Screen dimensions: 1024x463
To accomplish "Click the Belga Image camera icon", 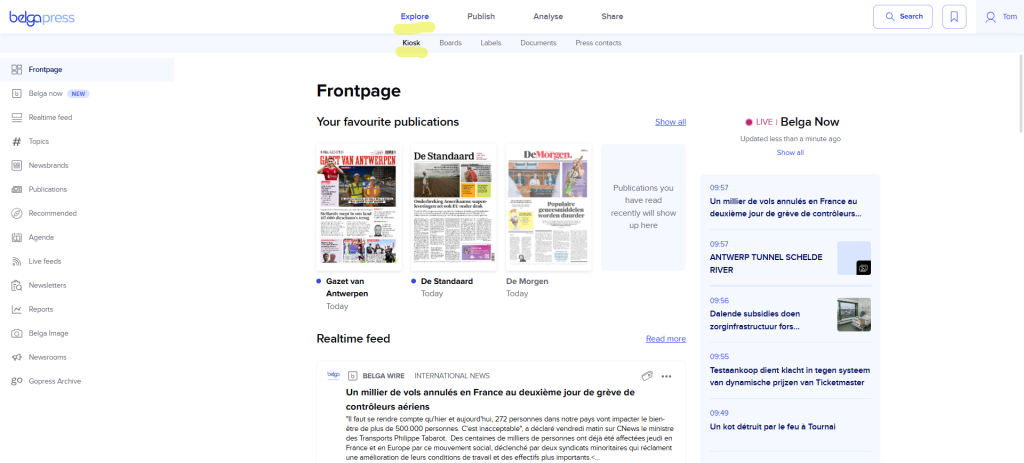I will pos(17,333).
